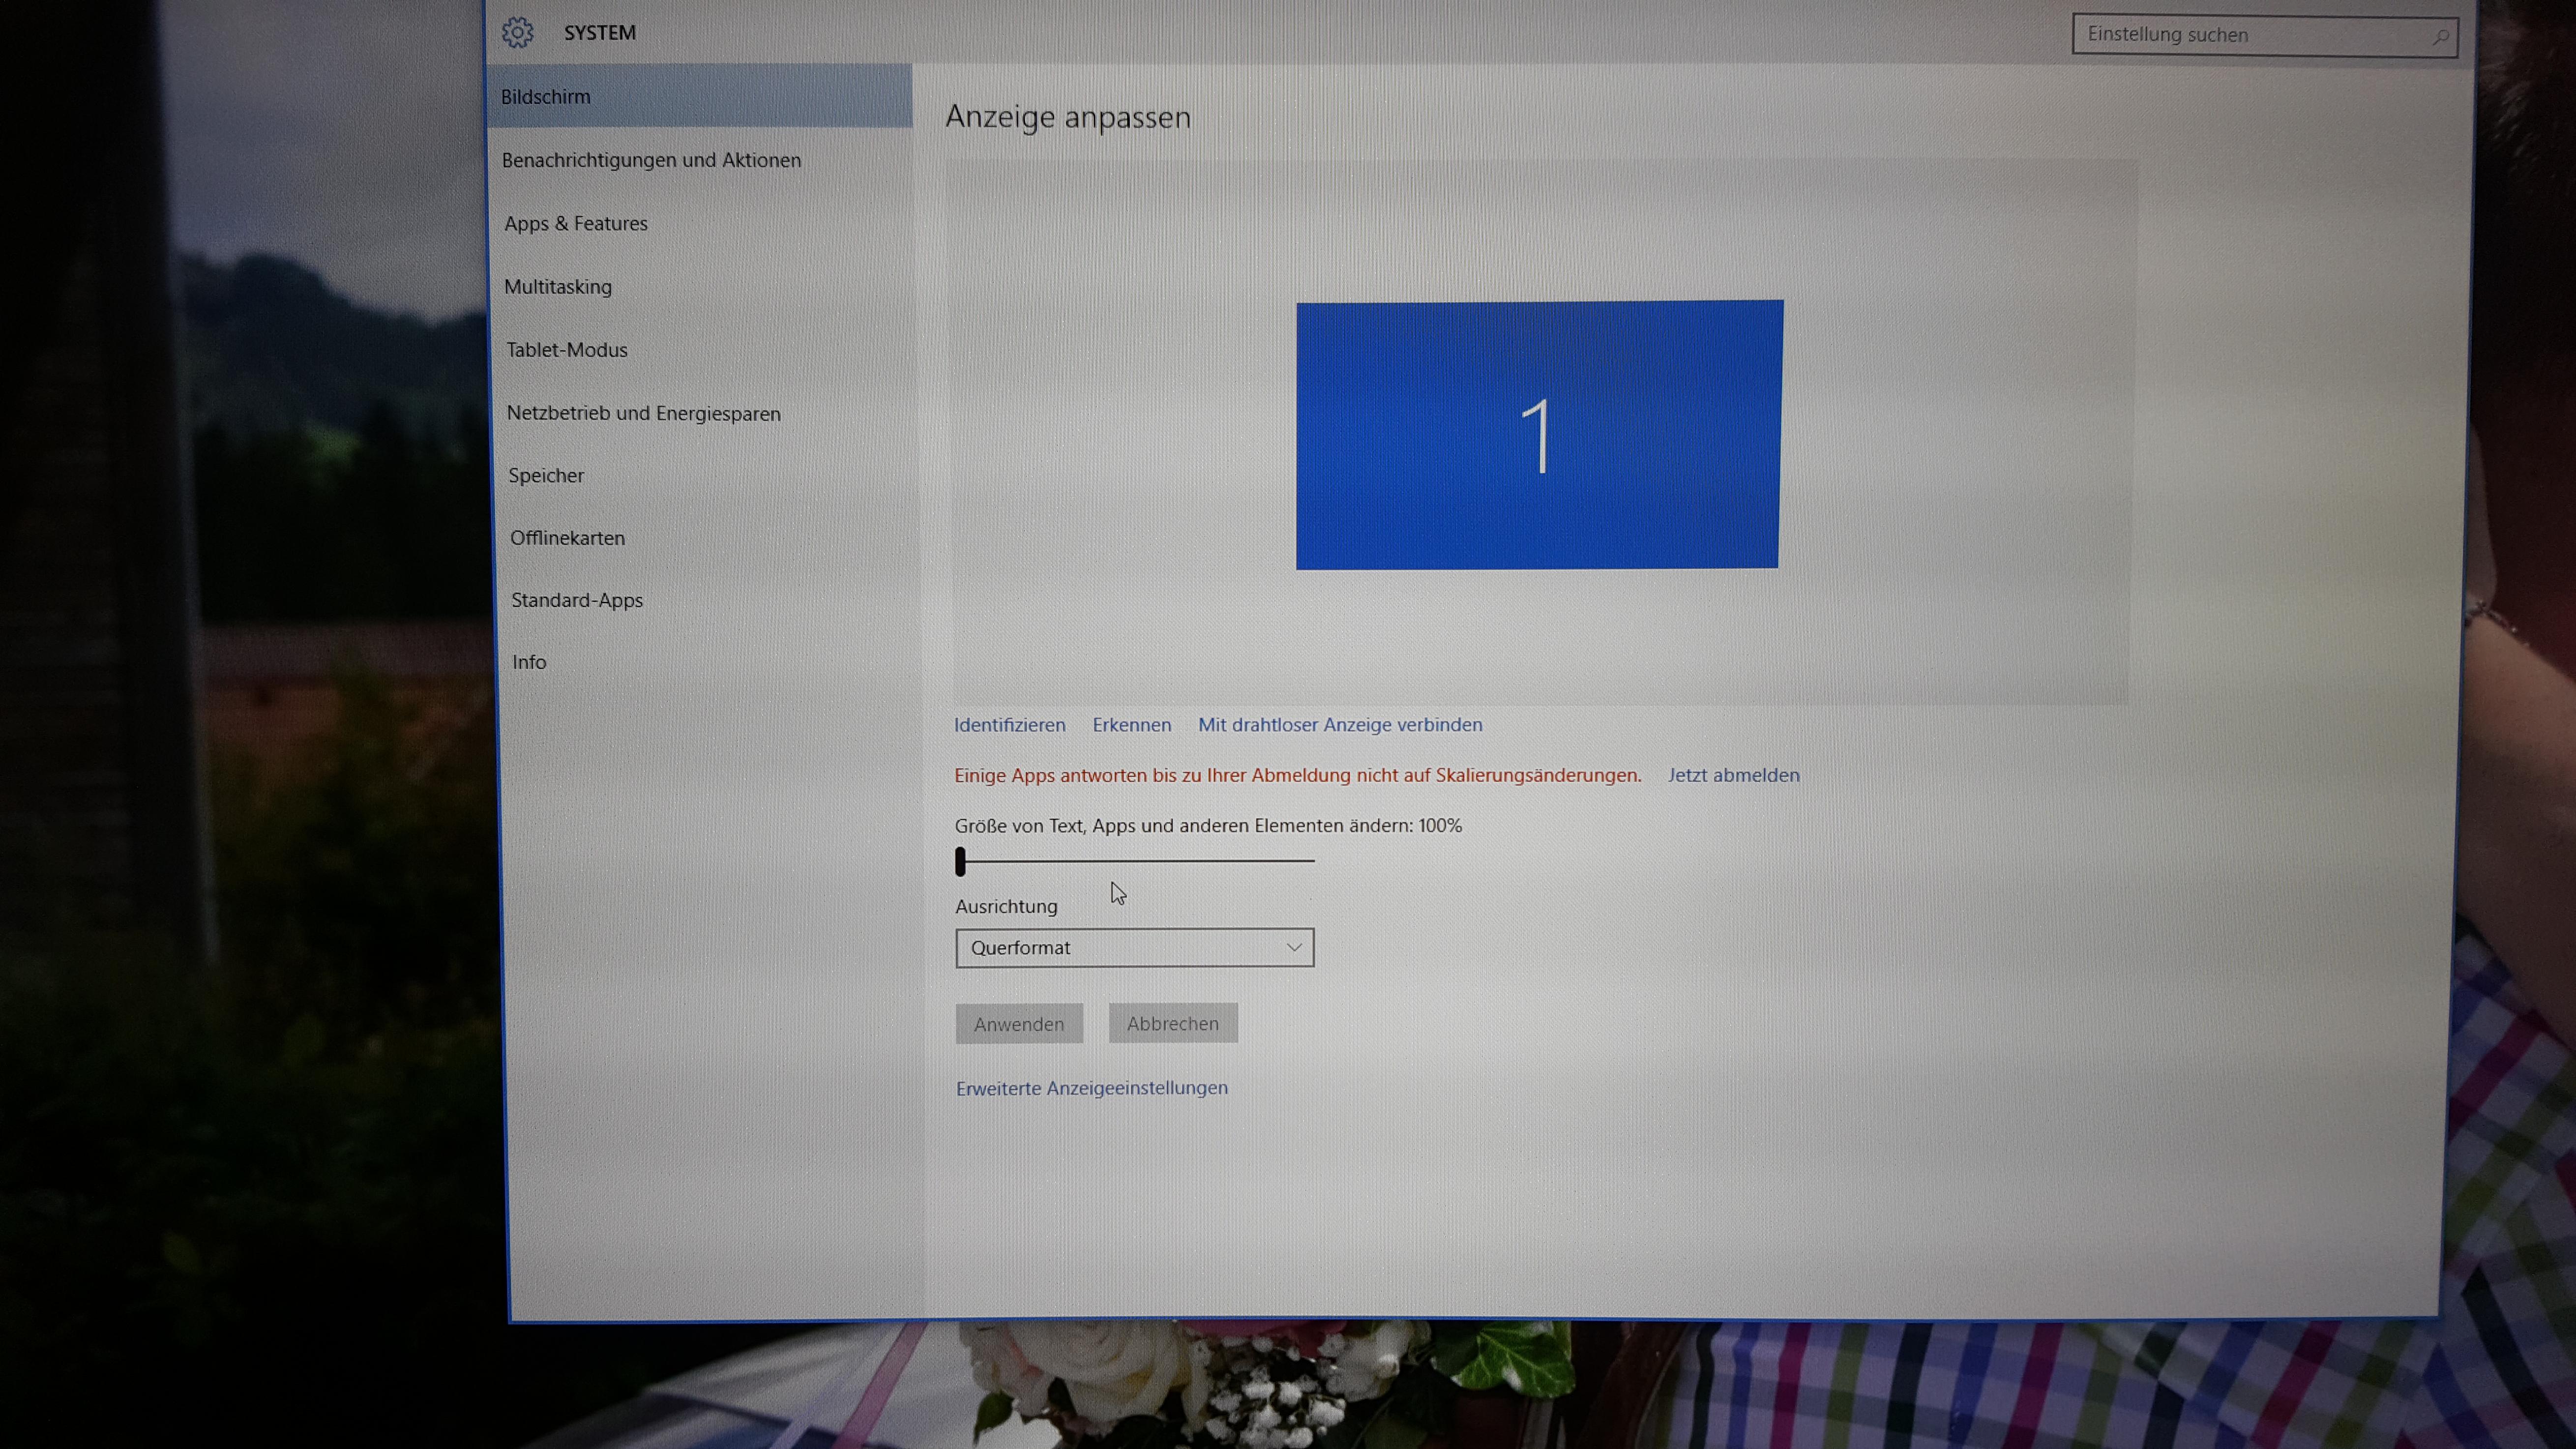Image resolution: width=2576 pixels, height=1449 pixels.
Task: Click the Jetzt abmelden link
Action: click(1733, 775)
